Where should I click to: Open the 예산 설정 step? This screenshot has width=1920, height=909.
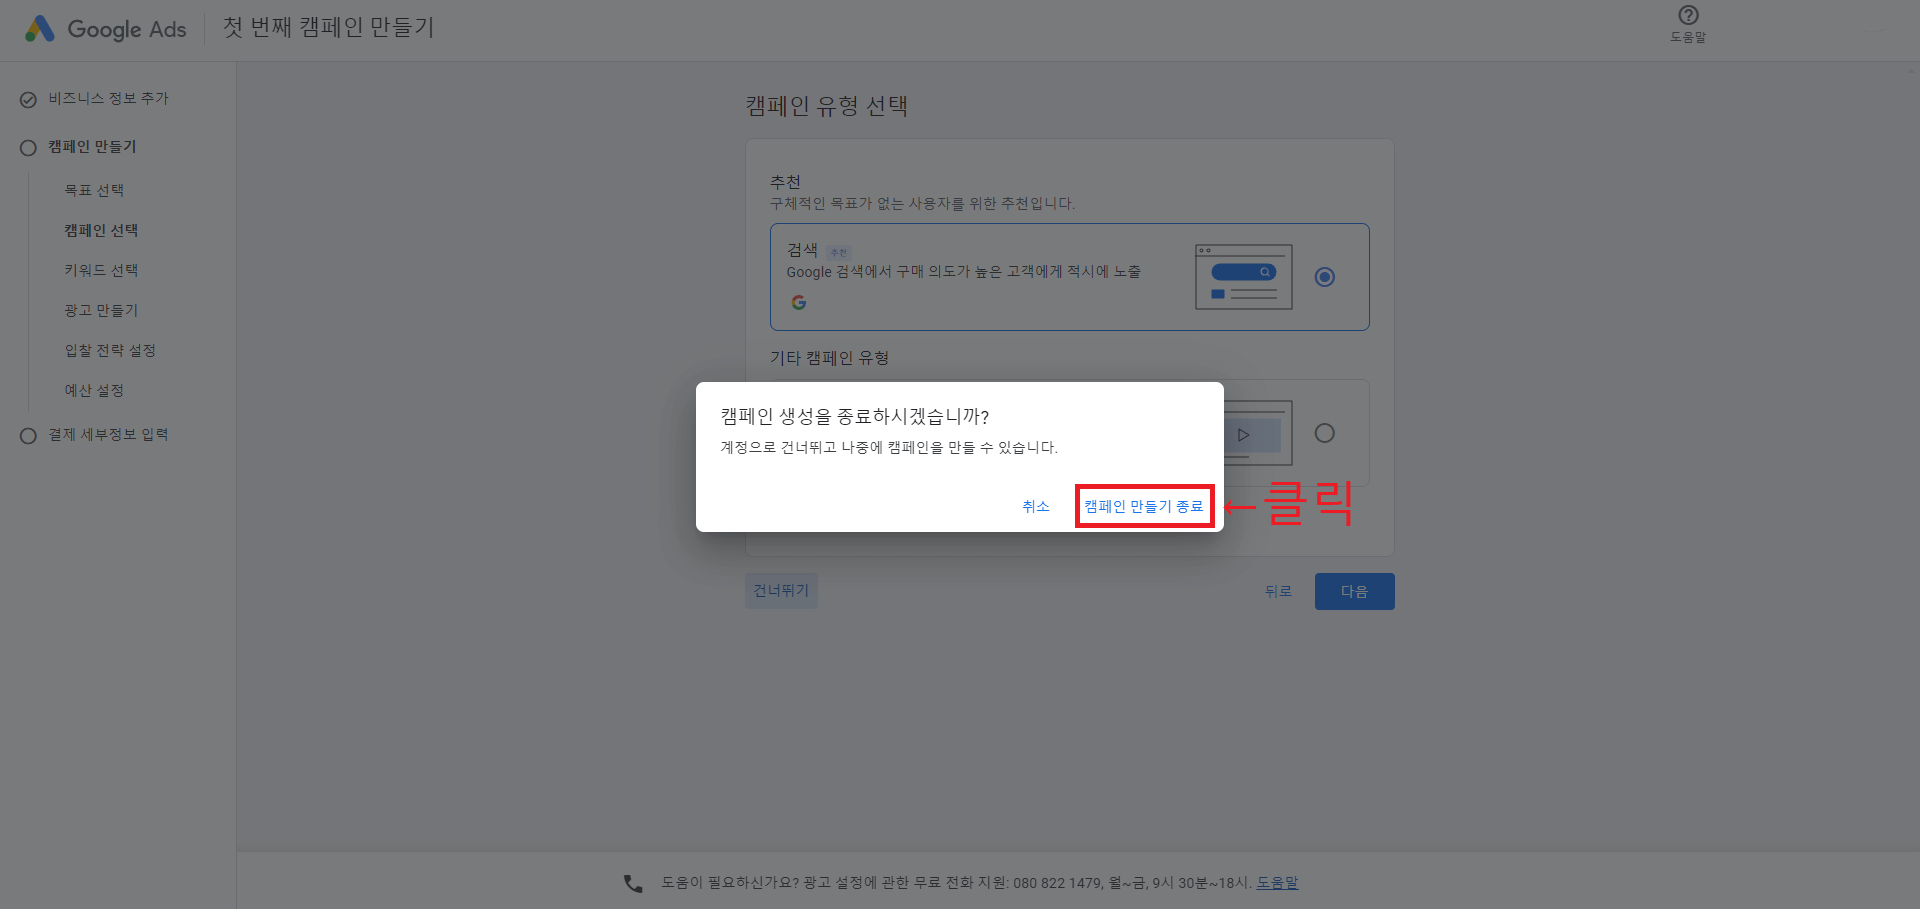click(x=95, y=390)
